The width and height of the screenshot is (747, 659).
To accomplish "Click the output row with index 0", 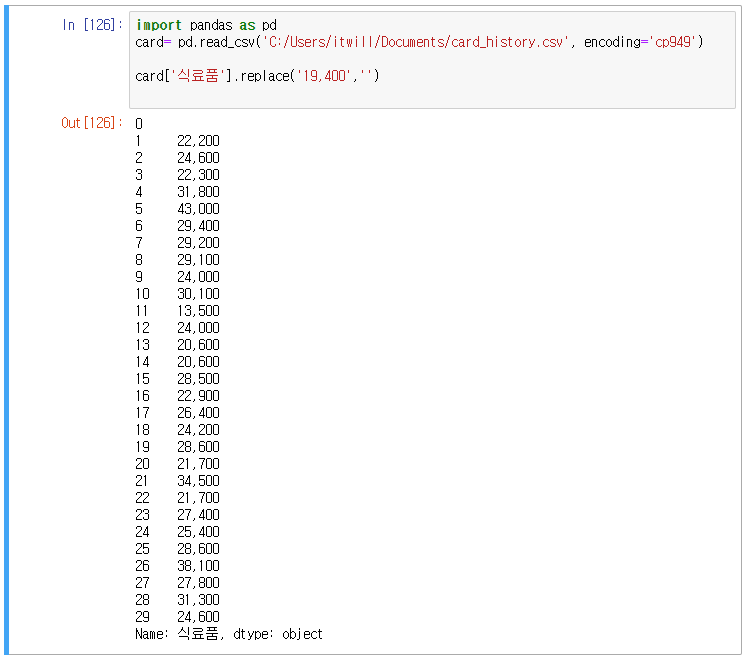I will [139, 124].
